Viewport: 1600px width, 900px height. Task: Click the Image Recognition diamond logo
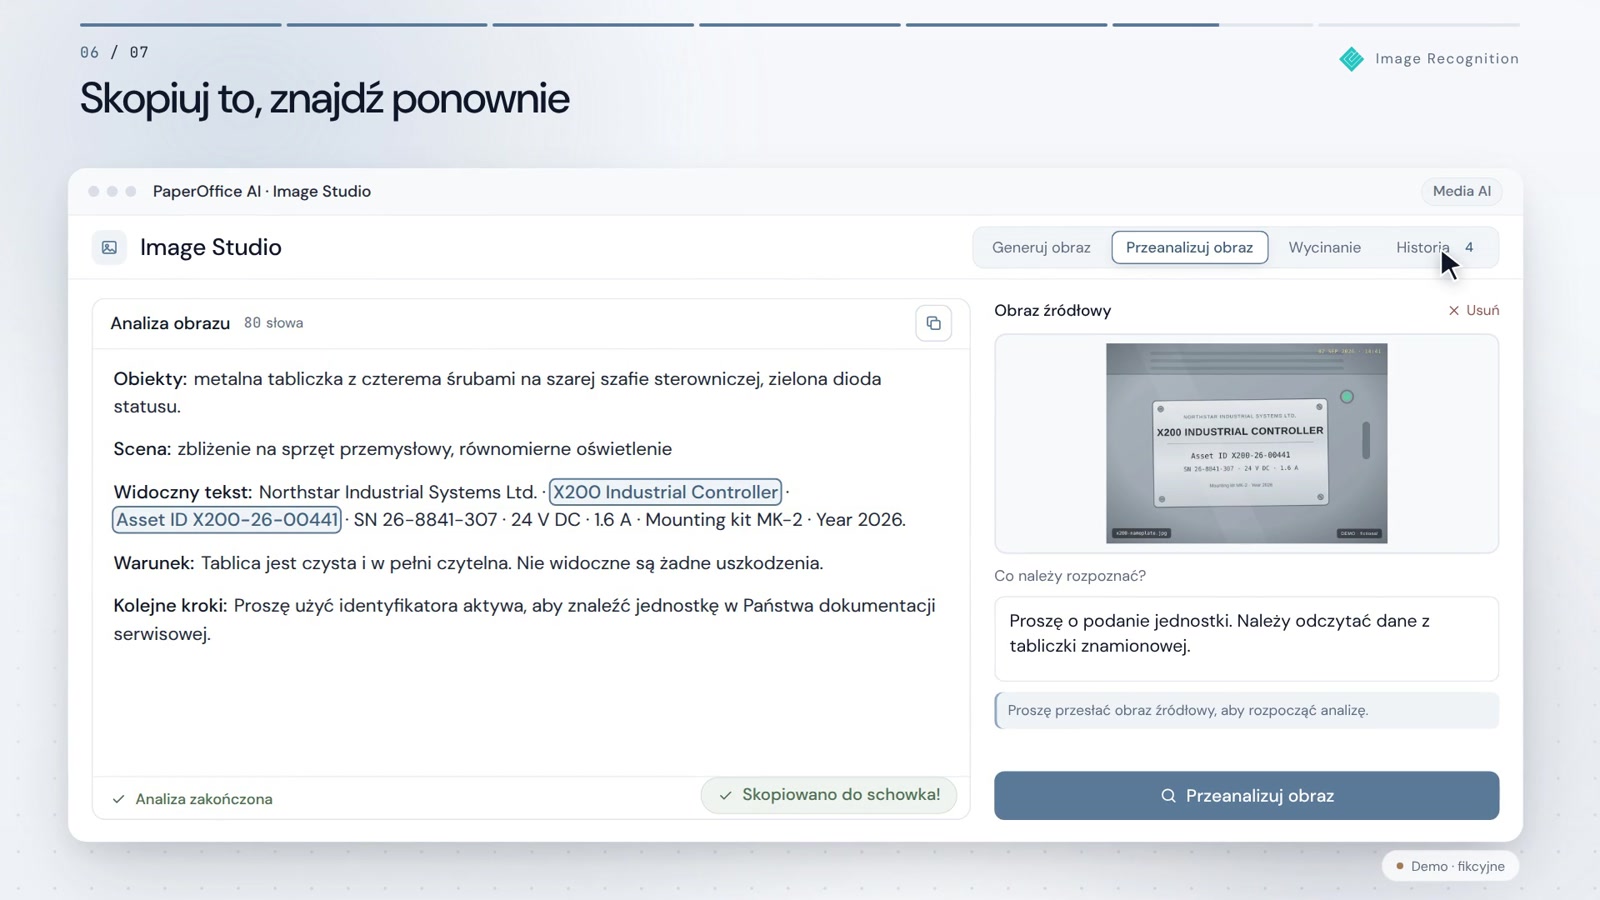point(1351,59)
